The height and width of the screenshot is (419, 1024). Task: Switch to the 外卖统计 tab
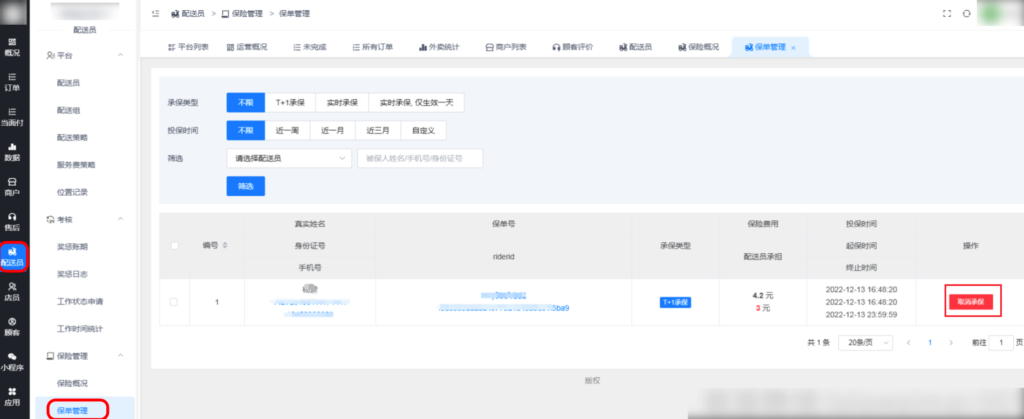click(x=439, y=47)
